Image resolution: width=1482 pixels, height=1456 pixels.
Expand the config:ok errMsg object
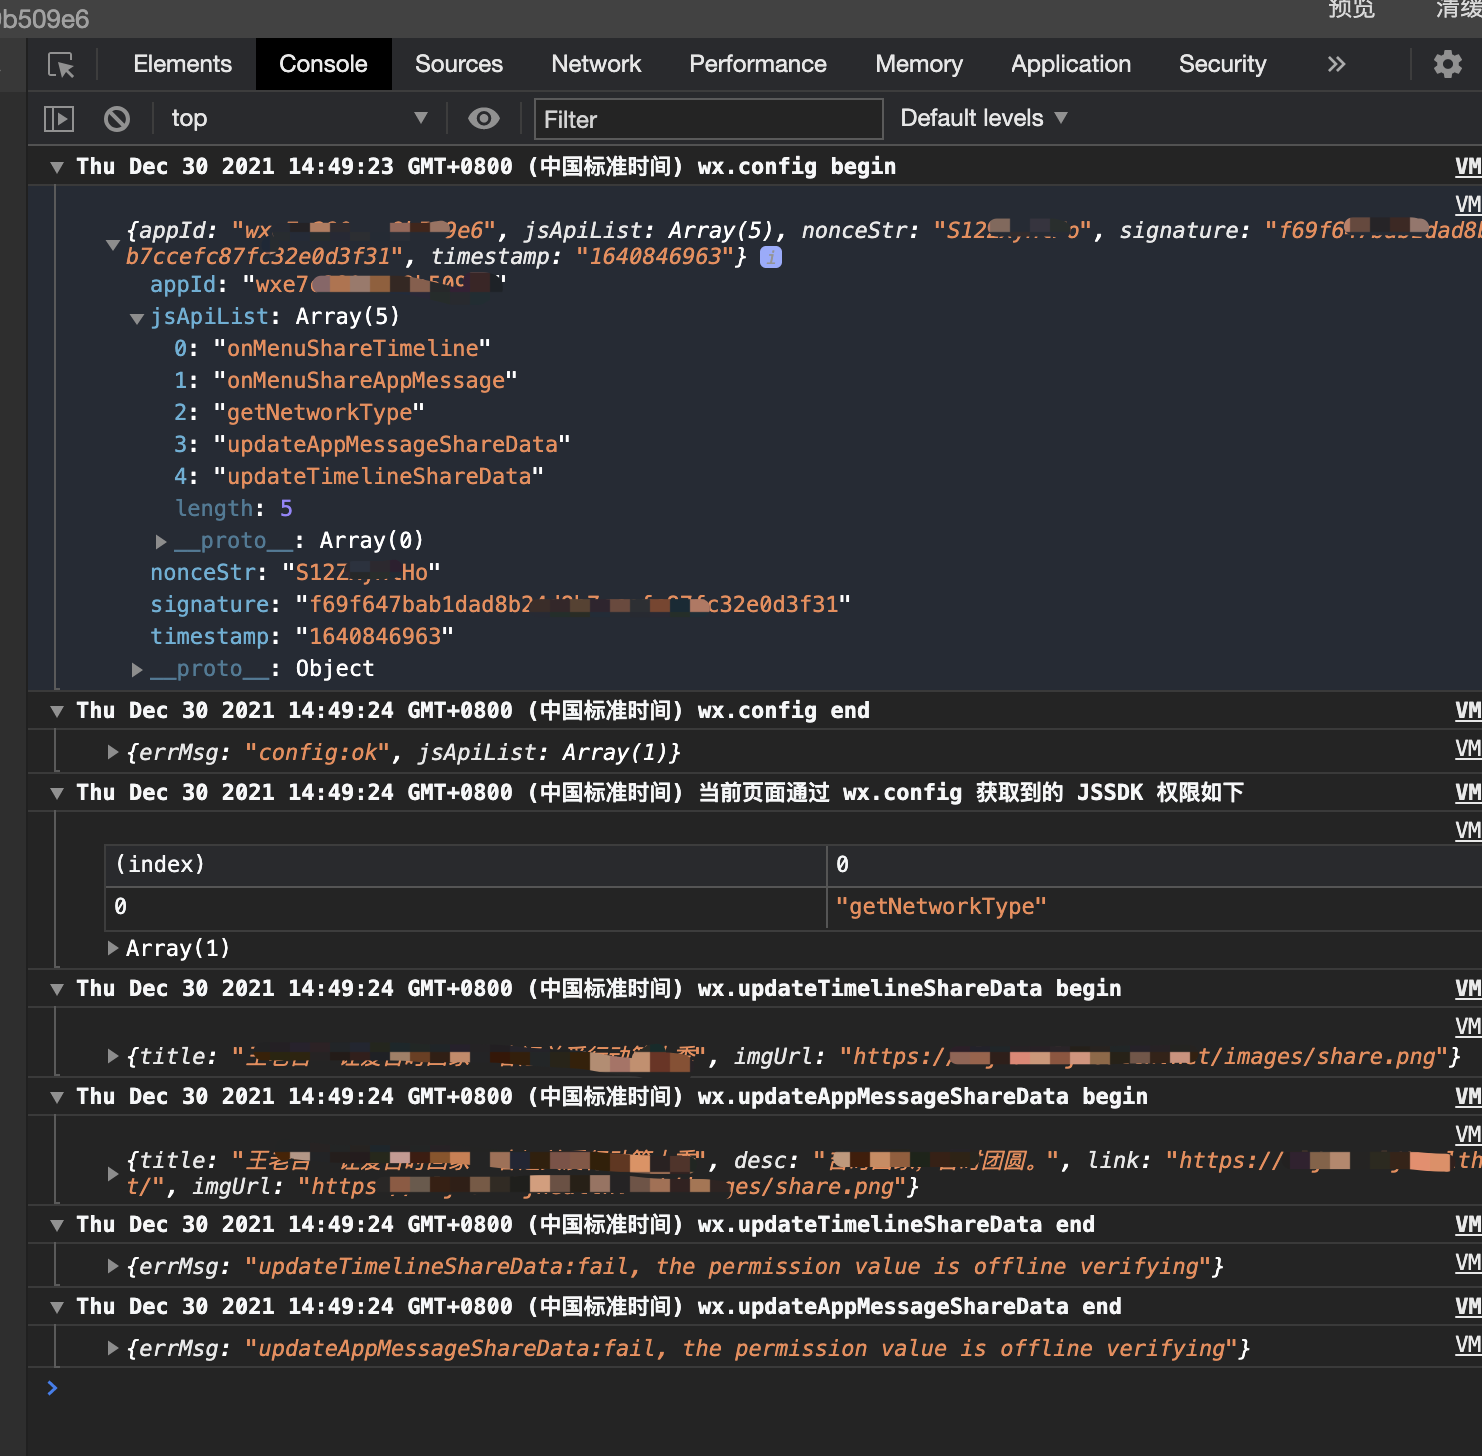[x=113, y=752]
